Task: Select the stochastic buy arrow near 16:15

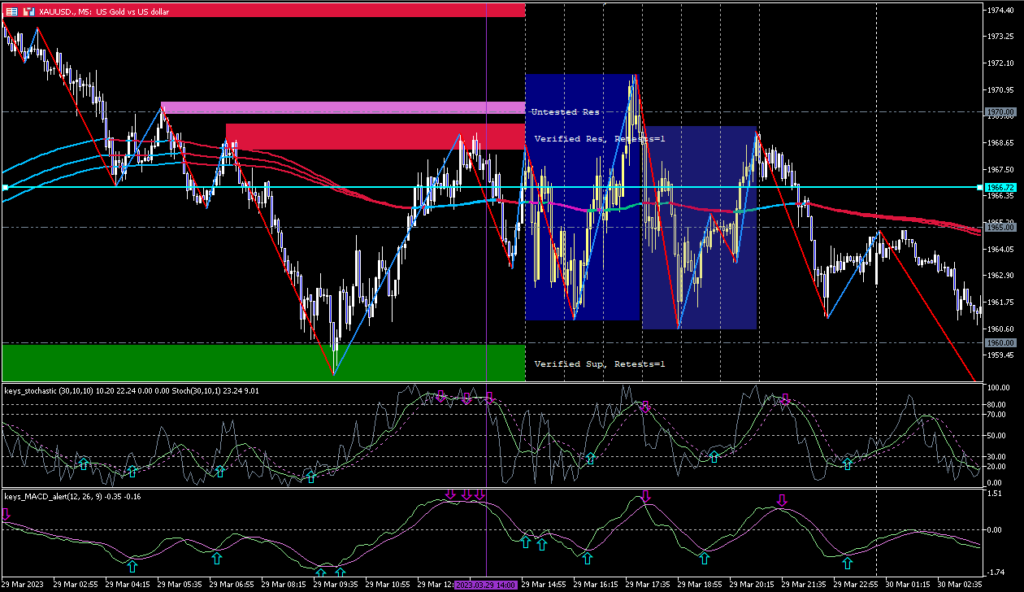Action: pos(590,459)
